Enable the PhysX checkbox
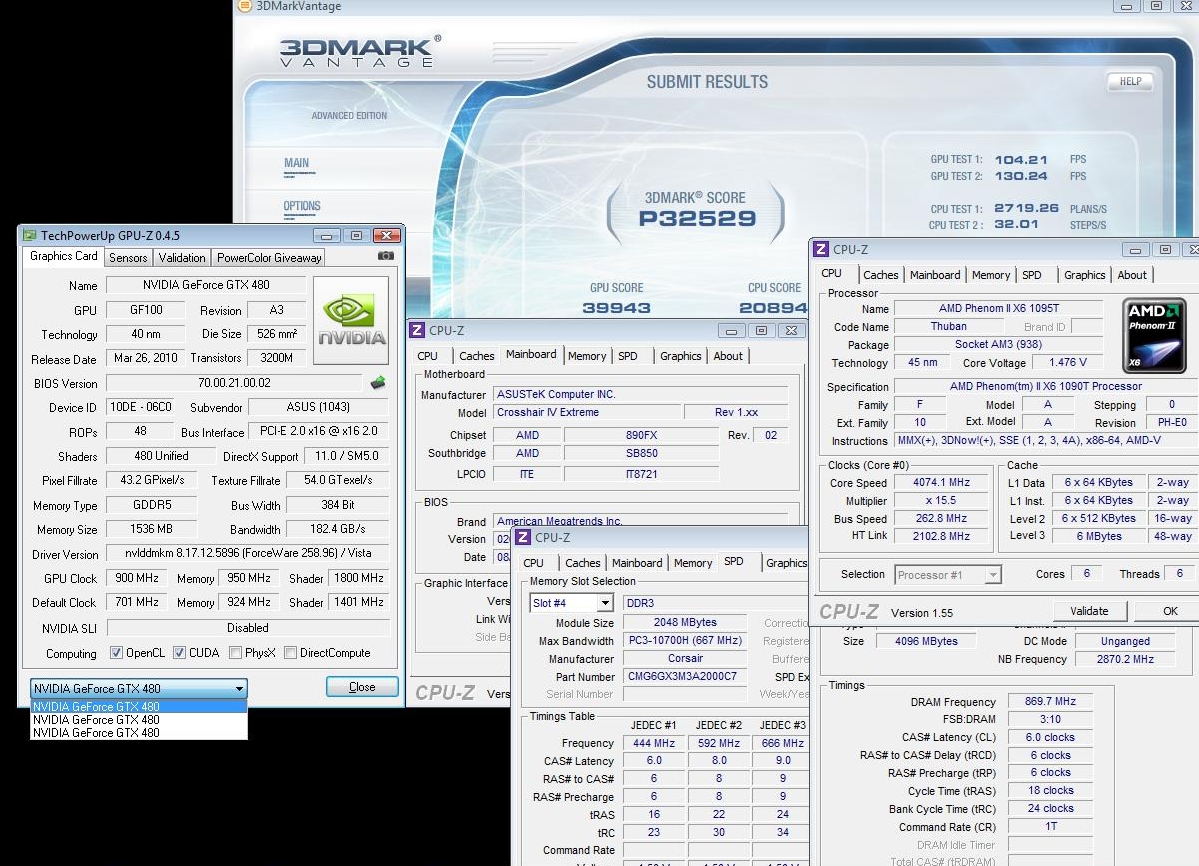The width and height of the screenshot is (1199, 866). 236,653
